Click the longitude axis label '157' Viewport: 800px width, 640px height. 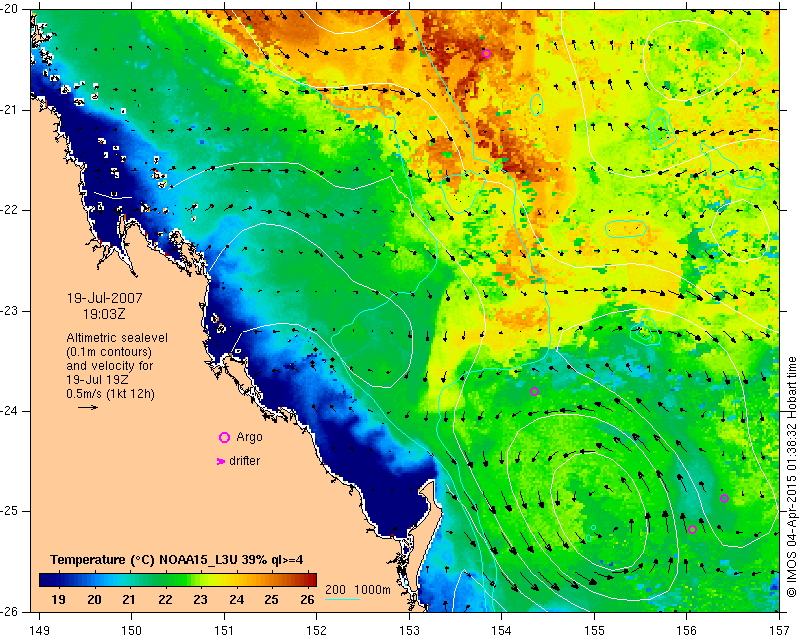tap(779, 631)
